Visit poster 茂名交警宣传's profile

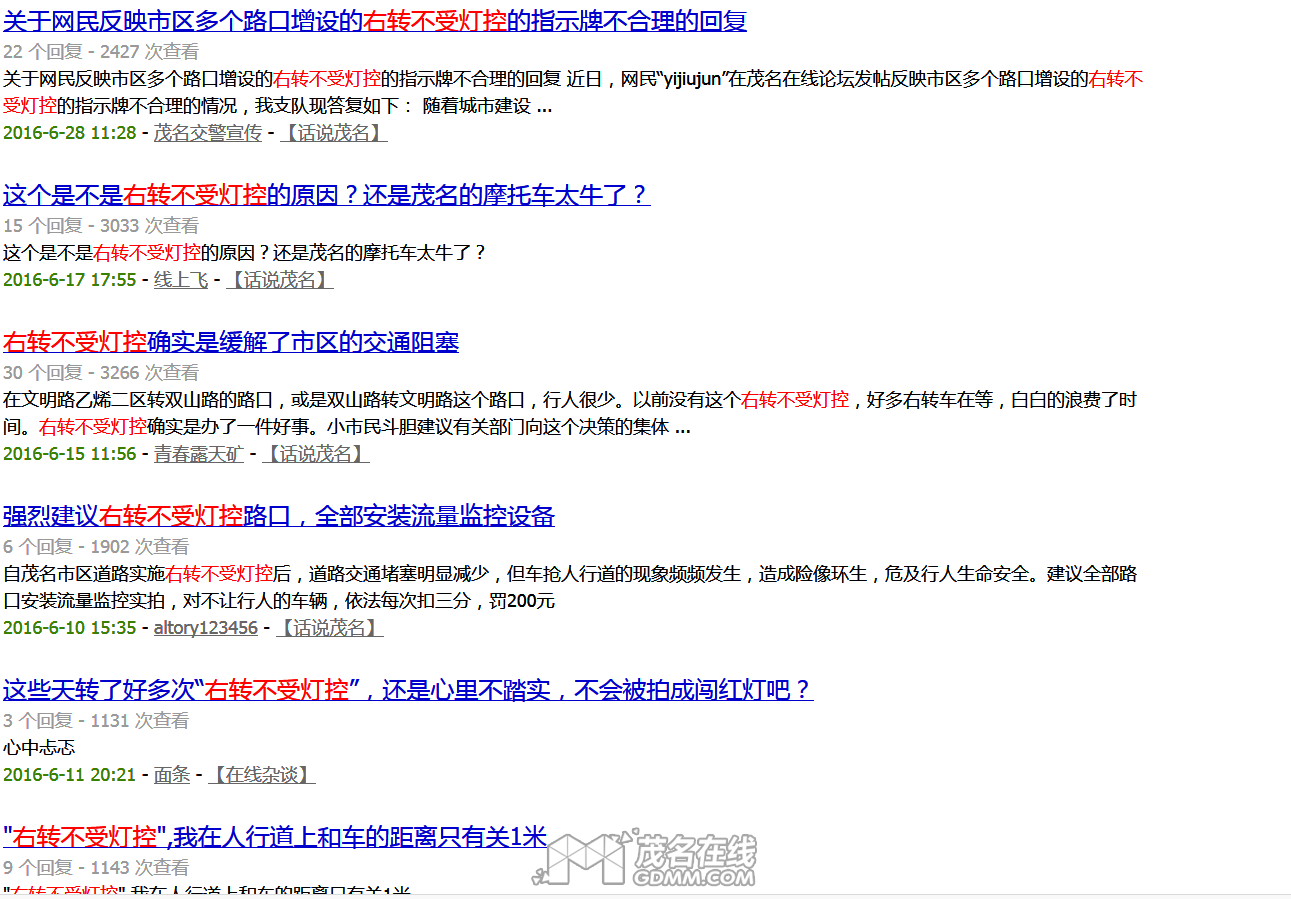click(206, 131)
